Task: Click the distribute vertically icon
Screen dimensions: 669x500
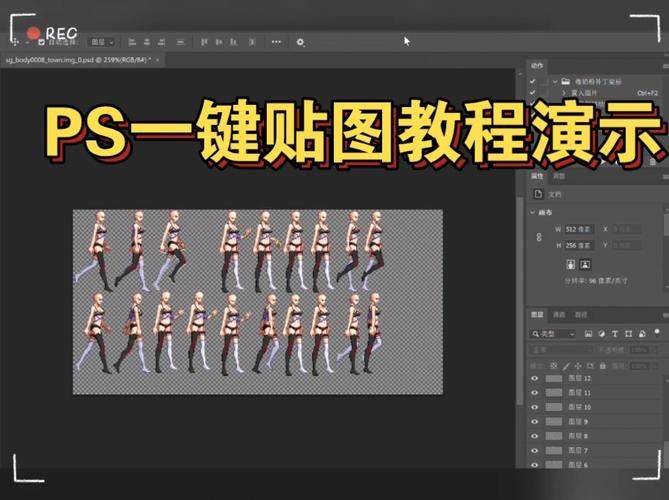Action: click(x=180, y=42)
